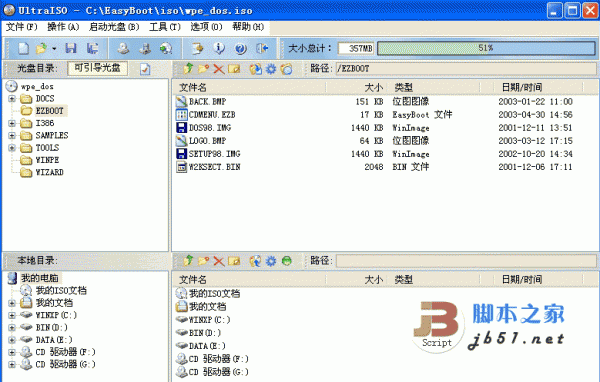
Task: Click the Save floppy-disk icon
Action: (x=71, y=48)
